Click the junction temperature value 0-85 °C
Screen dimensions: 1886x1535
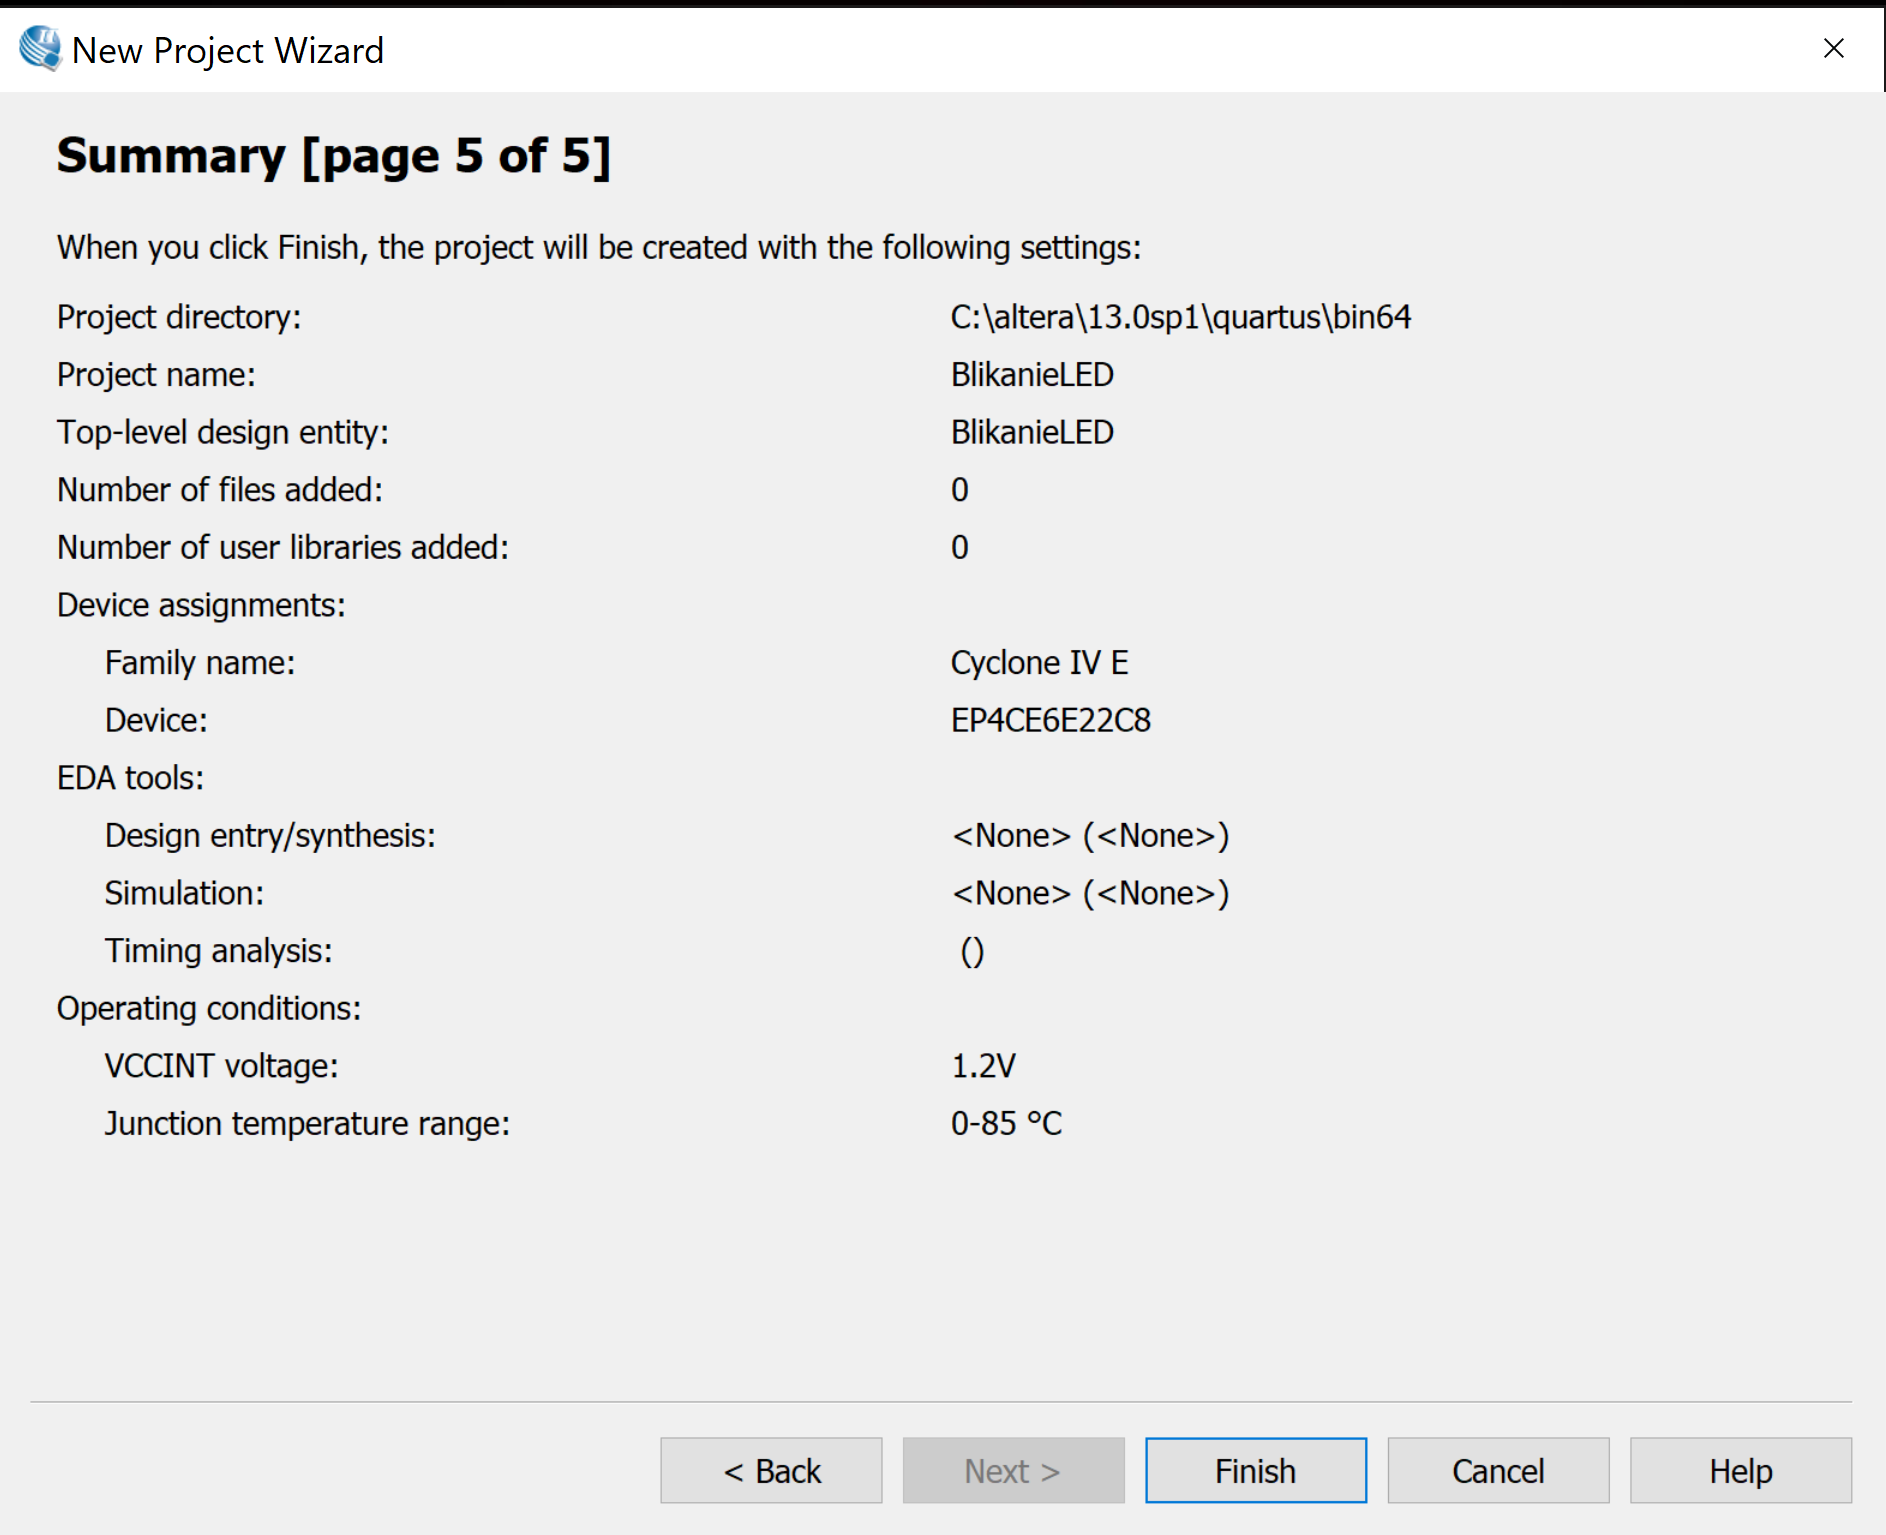[x=1006, y=1124]
